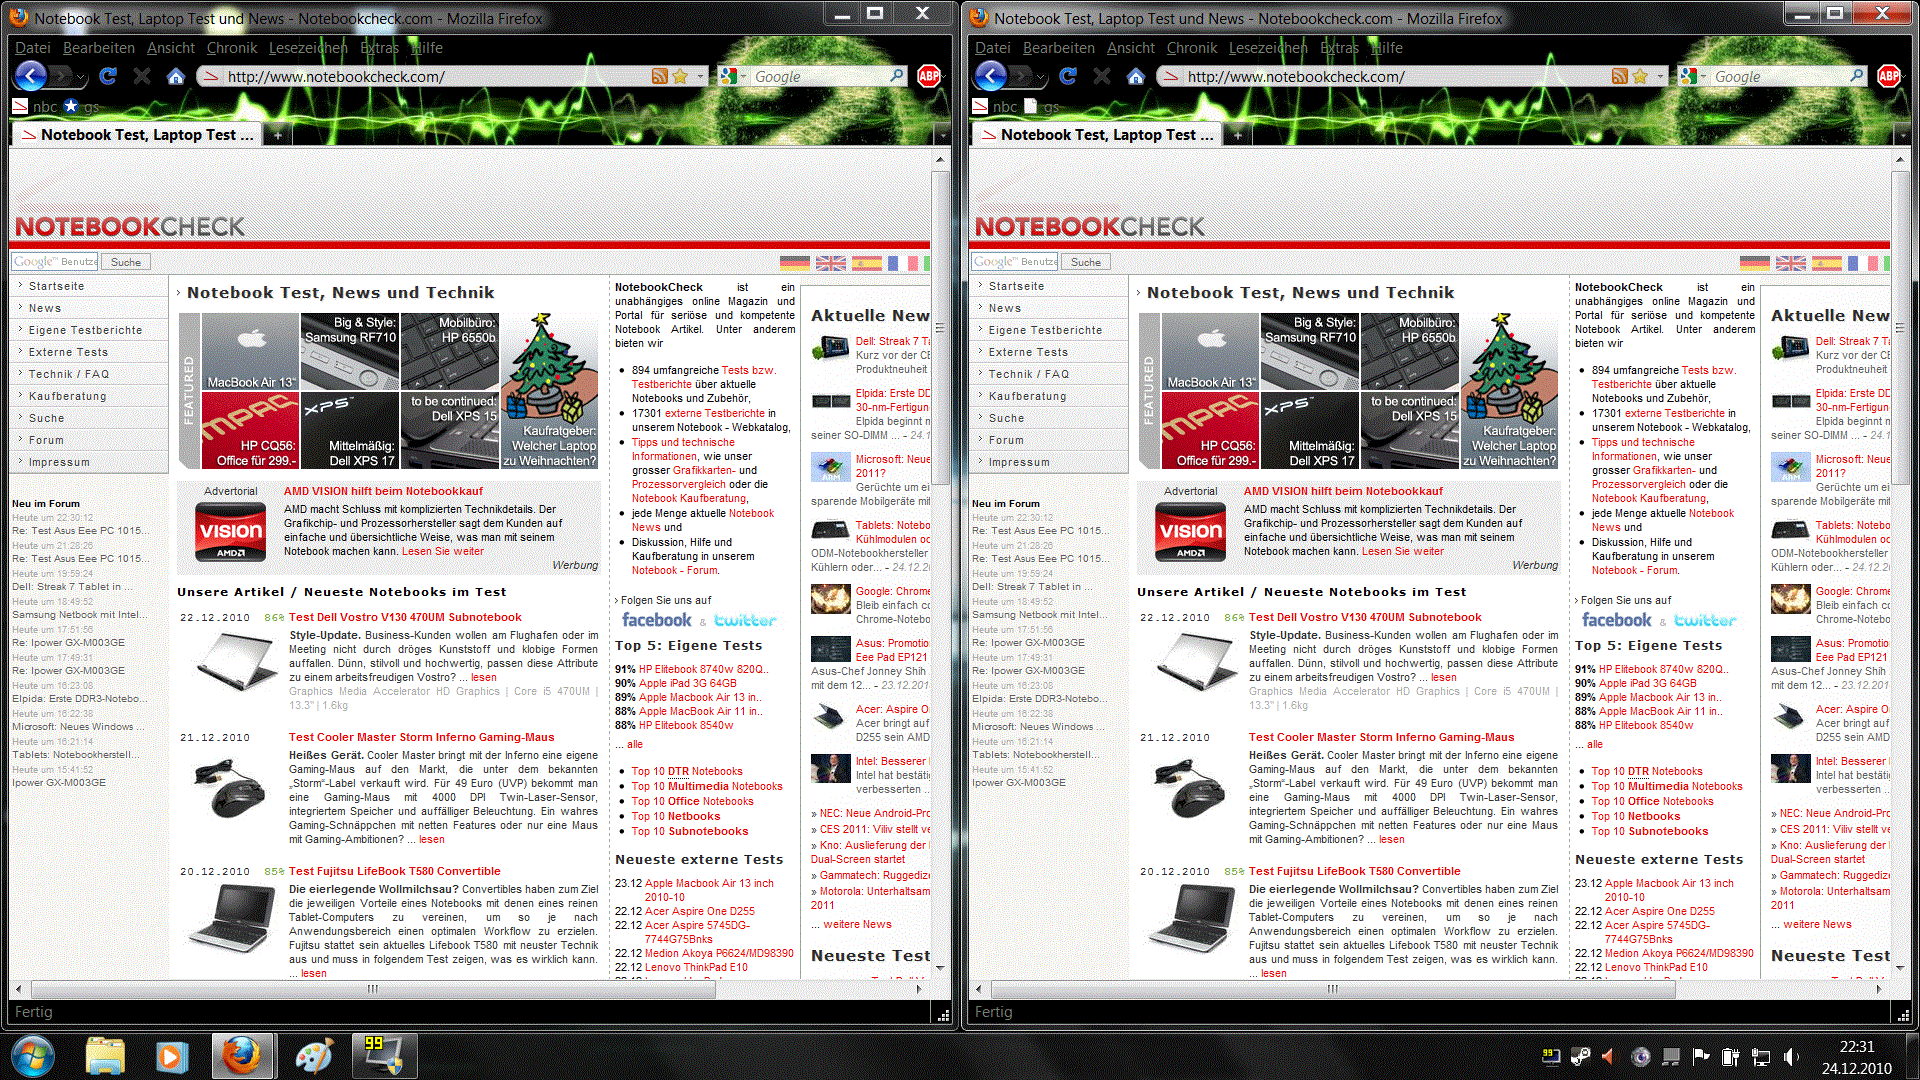1920x1080 pixels.
Task: Click the British flag language icon in left page
Action: (x=830, y=263)
